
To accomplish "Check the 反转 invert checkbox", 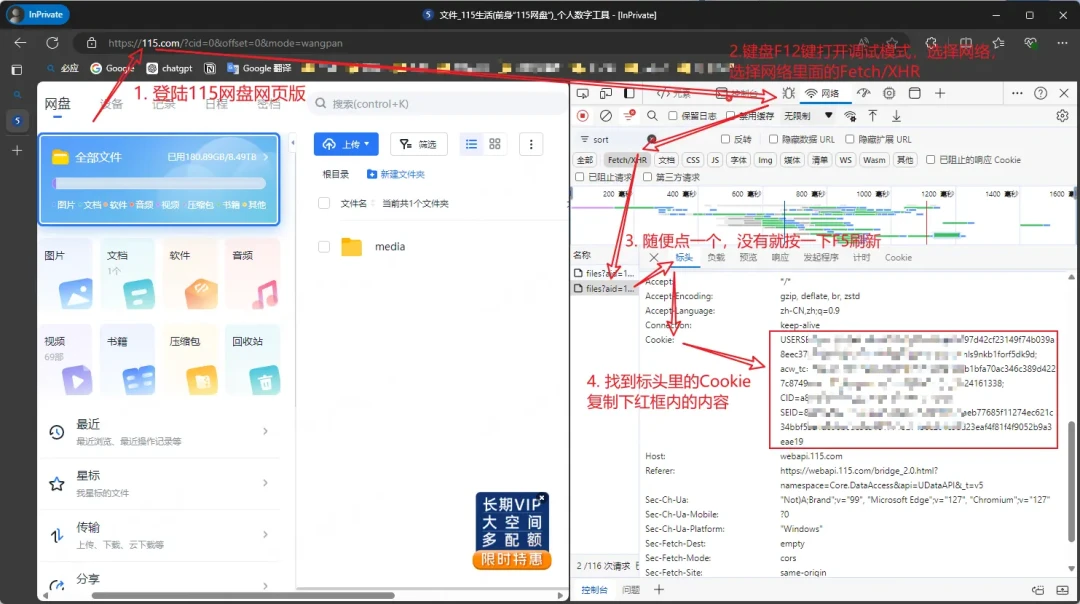I will click(725, 139).
